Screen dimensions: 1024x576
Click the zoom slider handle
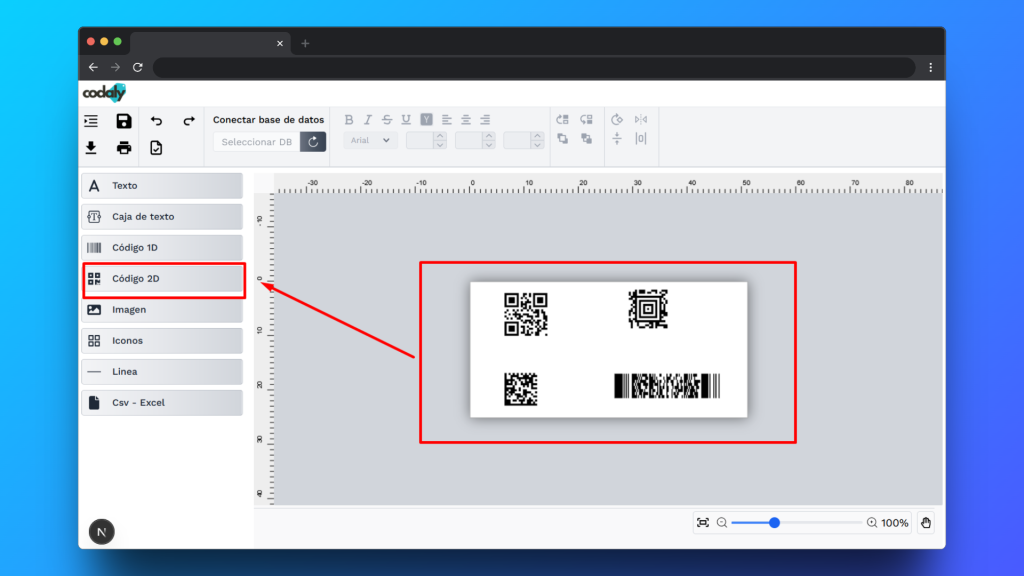pos(774,522)
